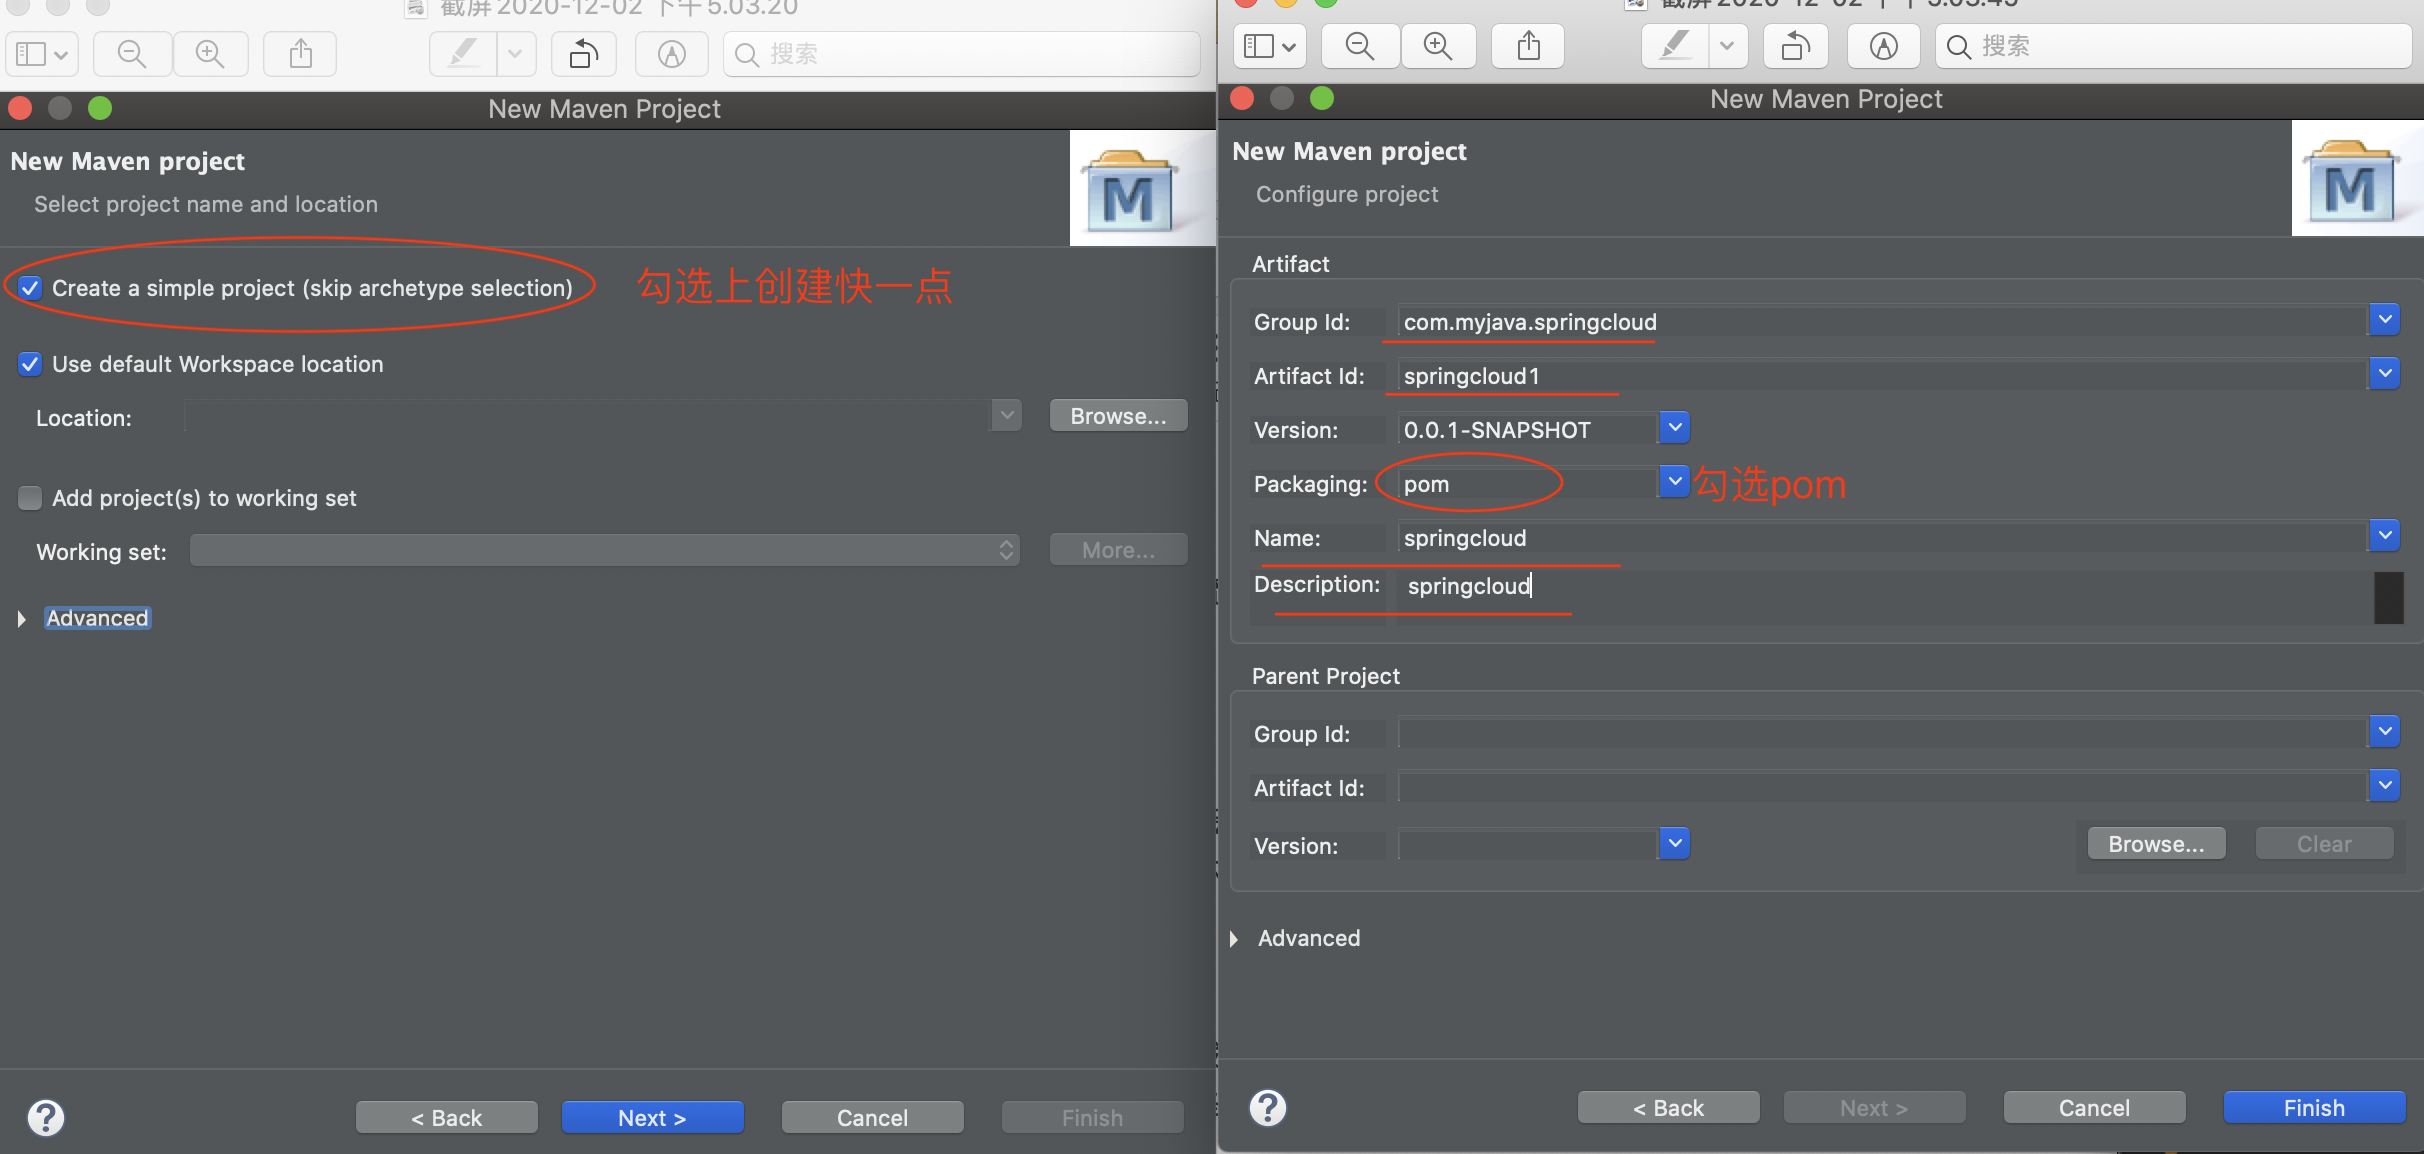
Task: Click help question mark in left dialog
Action: pos(46,1117)
